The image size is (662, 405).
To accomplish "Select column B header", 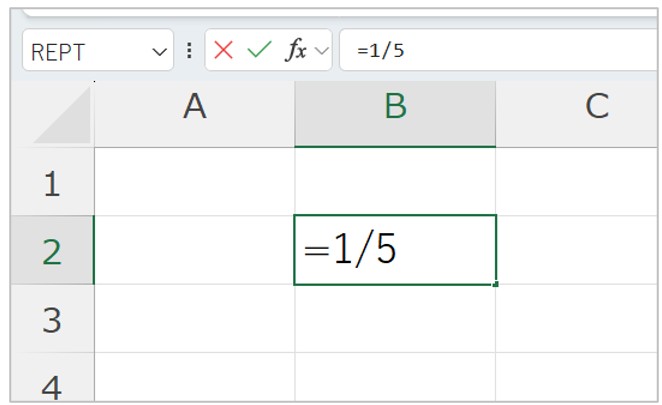I will tap(395, 114).
